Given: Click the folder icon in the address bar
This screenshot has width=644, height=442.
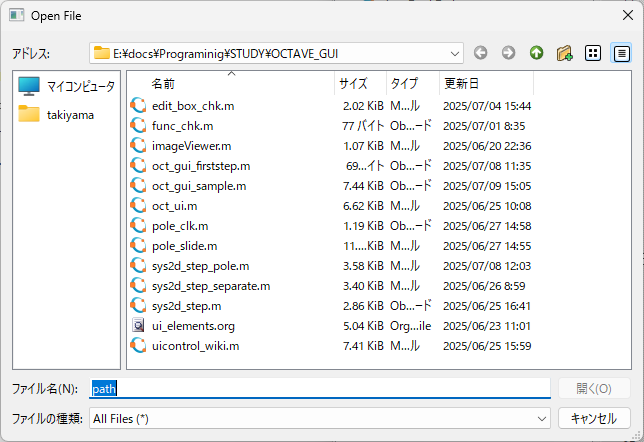Looking at the screenshot, I should pyautogui.click(x=101, y=53).
